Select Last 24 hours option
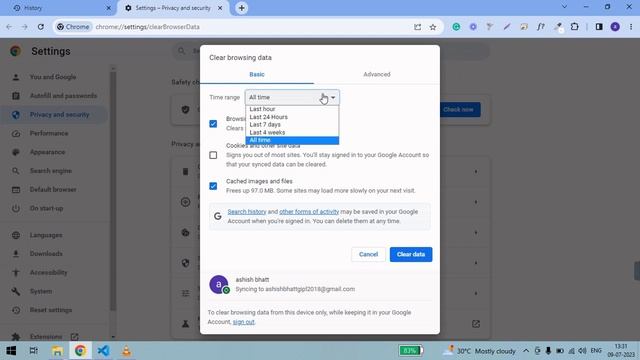Viewport: 640px width, 360px height. pos(292,117)
